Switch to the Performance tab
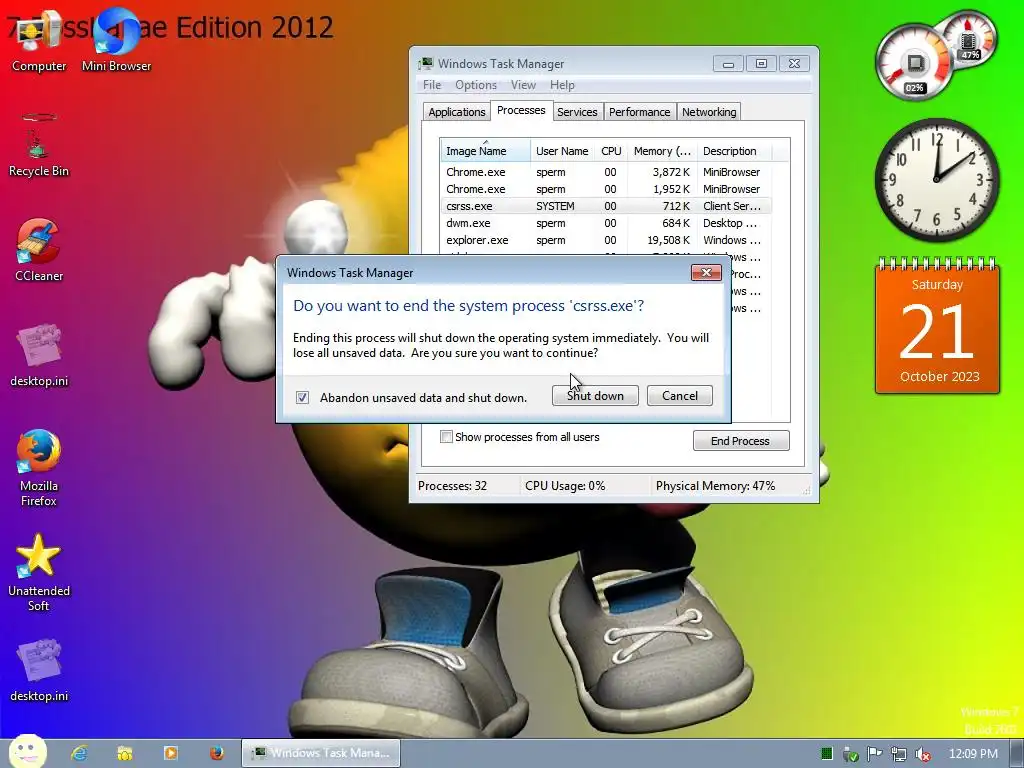This screenshot has width=1024, height=768. pyautogui.click(x=639, y=112)
